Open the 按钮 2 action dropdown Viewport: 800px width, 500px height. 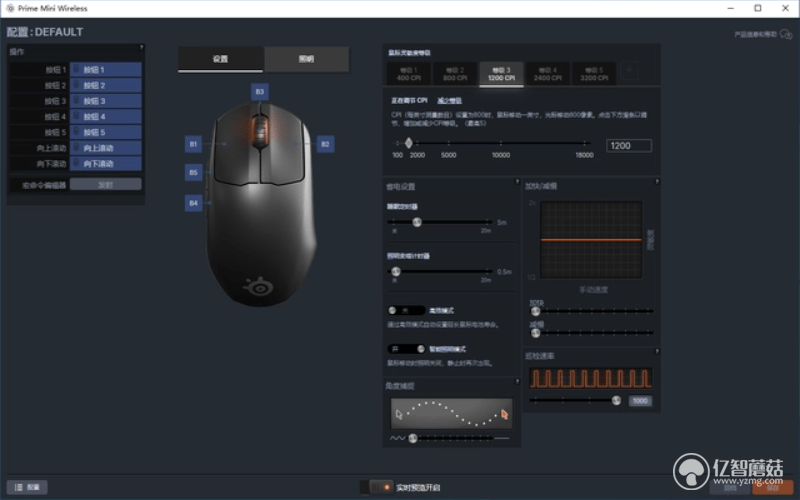tap(106, 85)
